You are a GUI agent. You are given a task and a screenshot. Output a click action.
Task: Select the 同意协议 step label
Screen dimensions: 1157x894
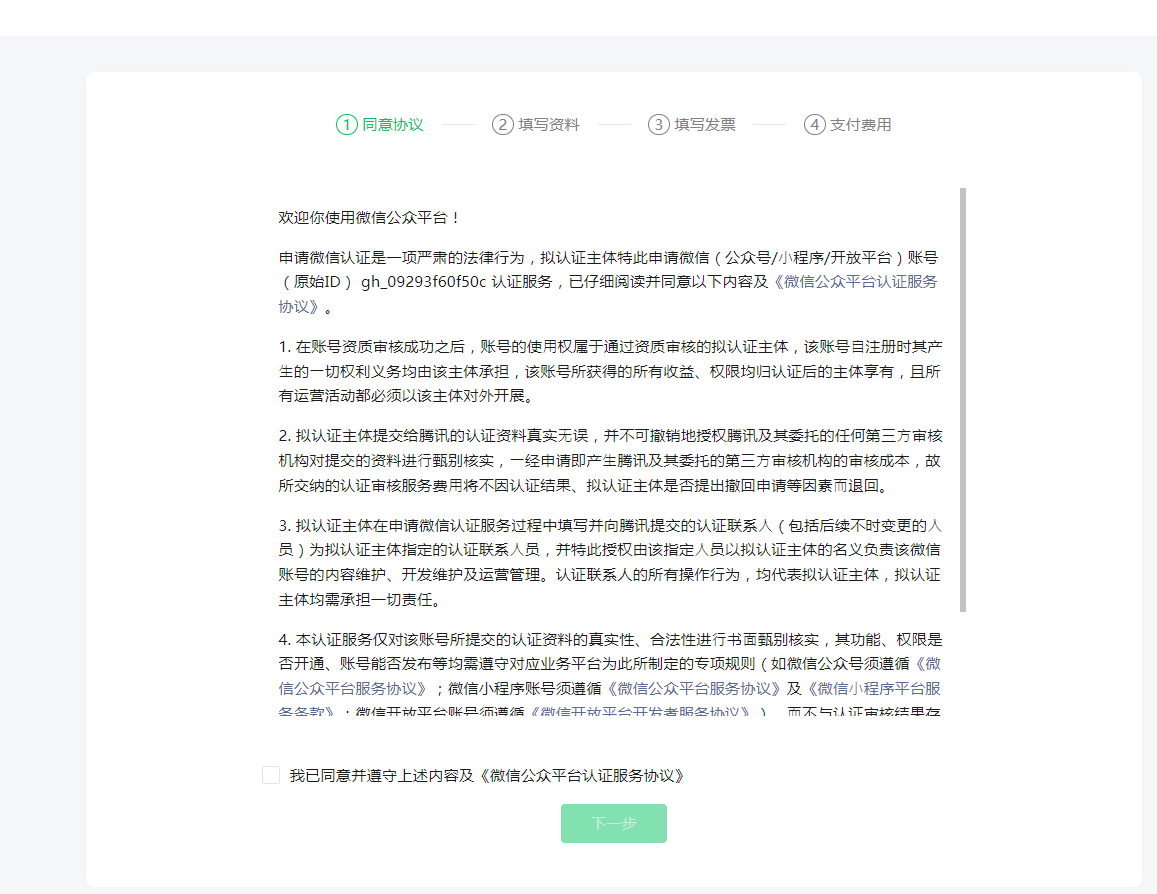pos(393,125)
